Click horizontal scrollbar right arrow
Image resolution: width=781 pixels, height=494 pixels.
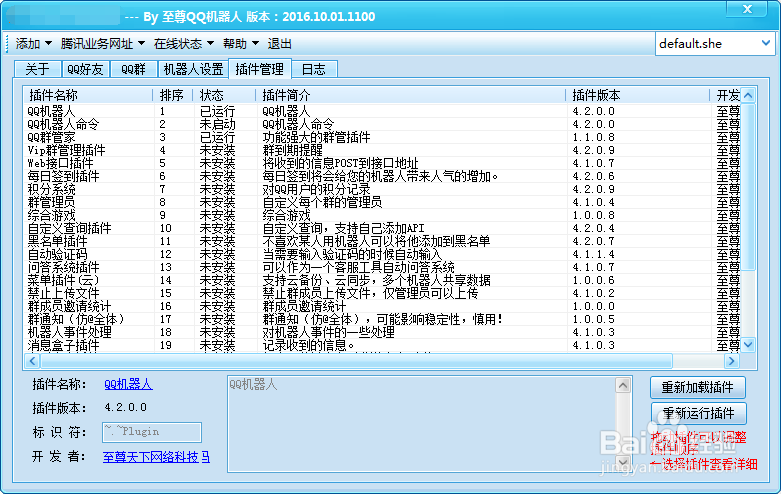click(x=731, y=361)
